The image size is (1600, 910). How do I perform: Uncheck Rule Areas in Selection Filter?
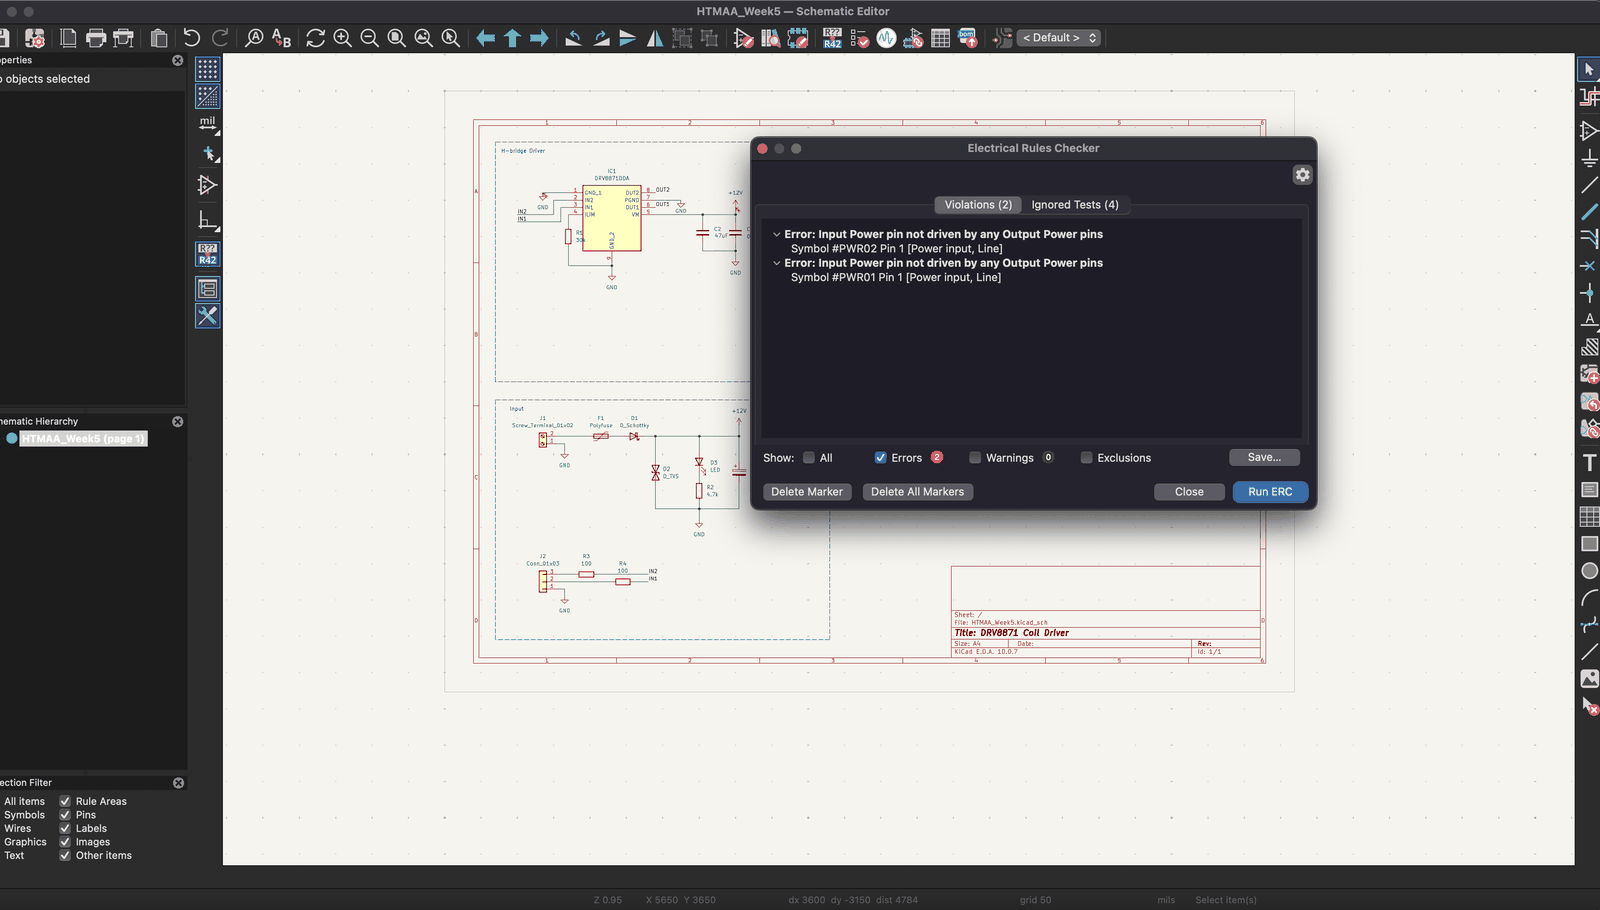tap(65, 801)
